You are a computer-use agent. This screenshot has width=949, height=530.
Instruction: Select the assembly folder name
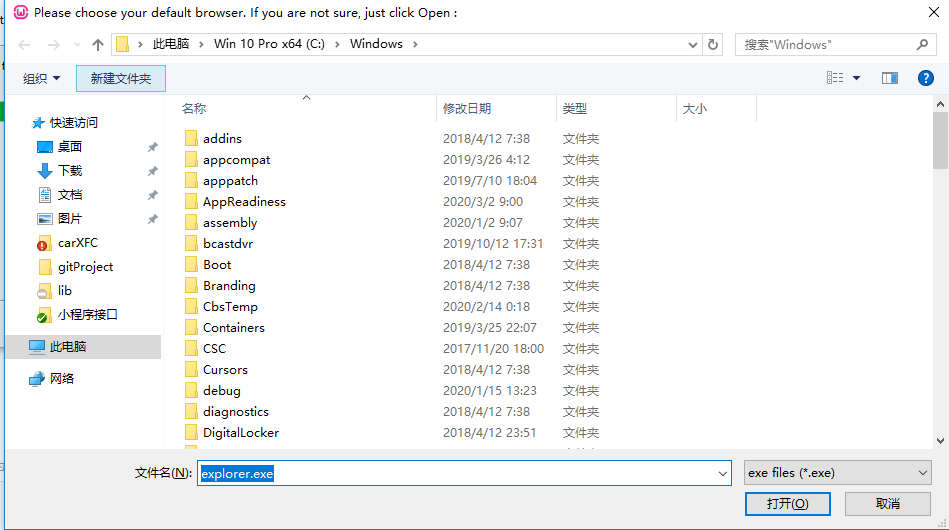(230, 223)
